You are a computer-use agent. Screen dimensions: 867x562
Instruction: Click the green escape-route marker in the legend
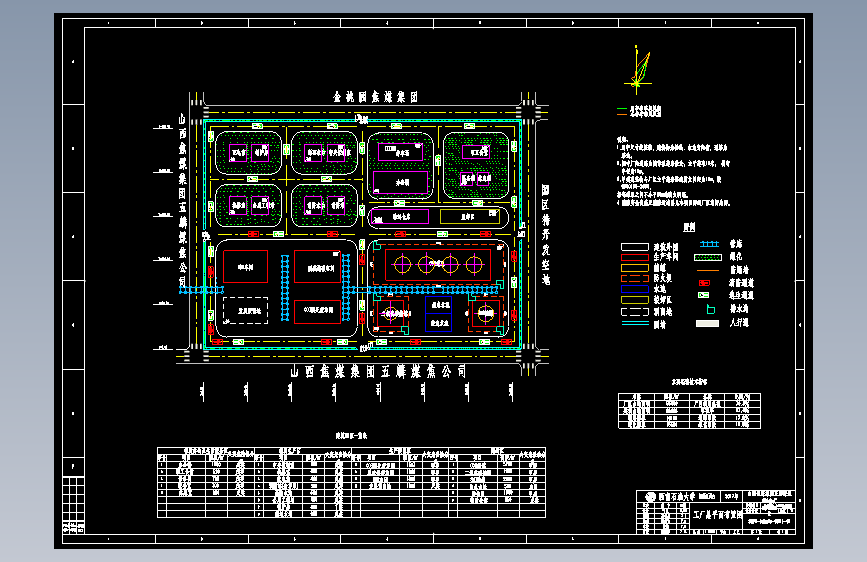704,295
